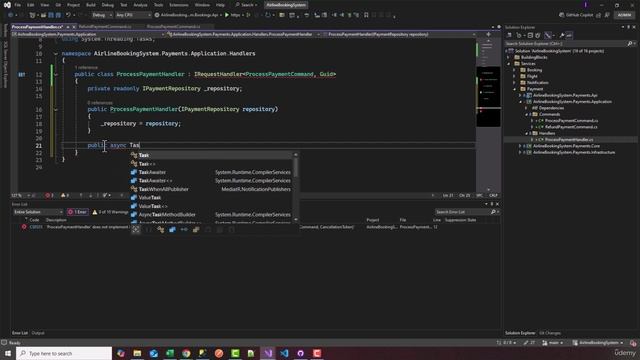This screenshot has width=640, height=360.
Task: Open the Debug menu
Action: 108,5
